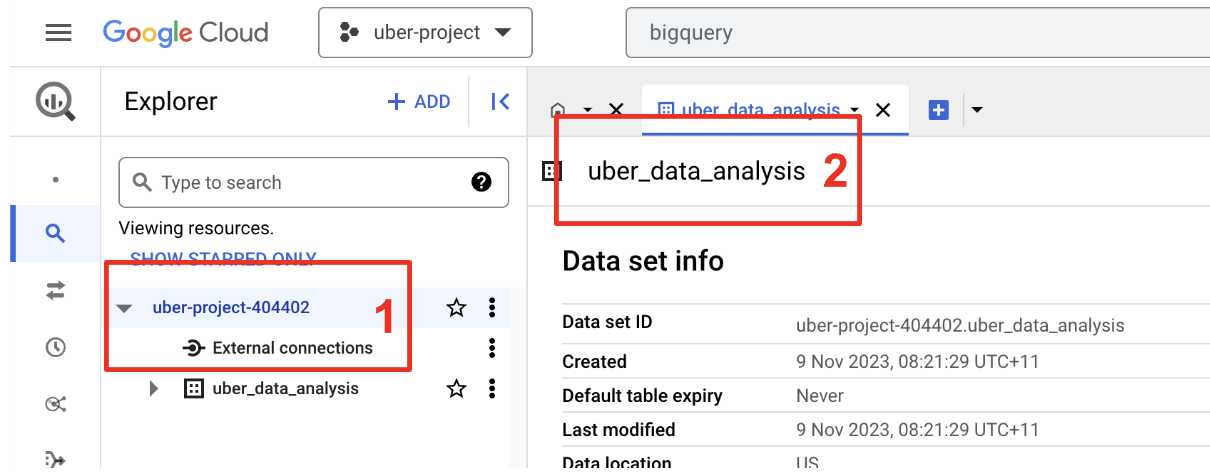Open the main navigation hamburger menu
This screenshot has height=472, width=1210.
pos(58,32)
